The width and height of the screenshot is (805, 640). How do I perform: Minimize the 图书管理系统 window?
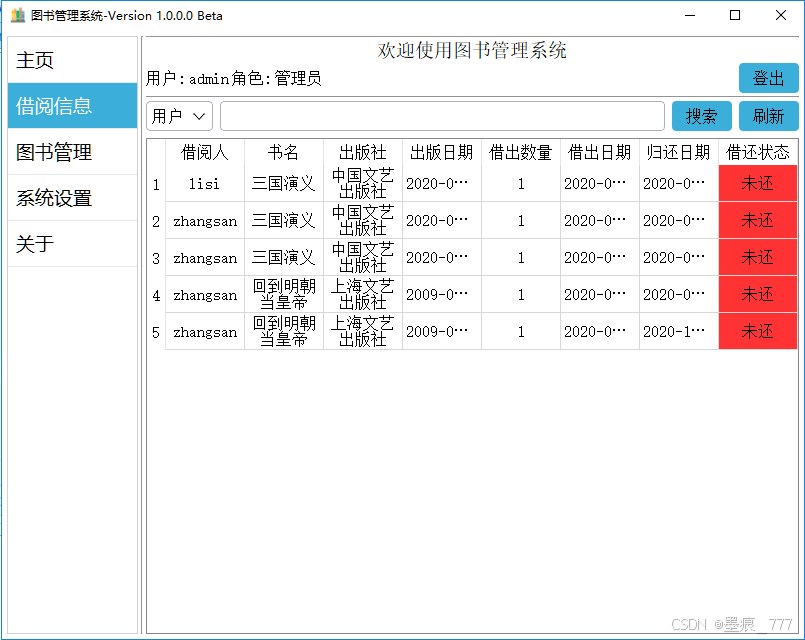[690, 15]
